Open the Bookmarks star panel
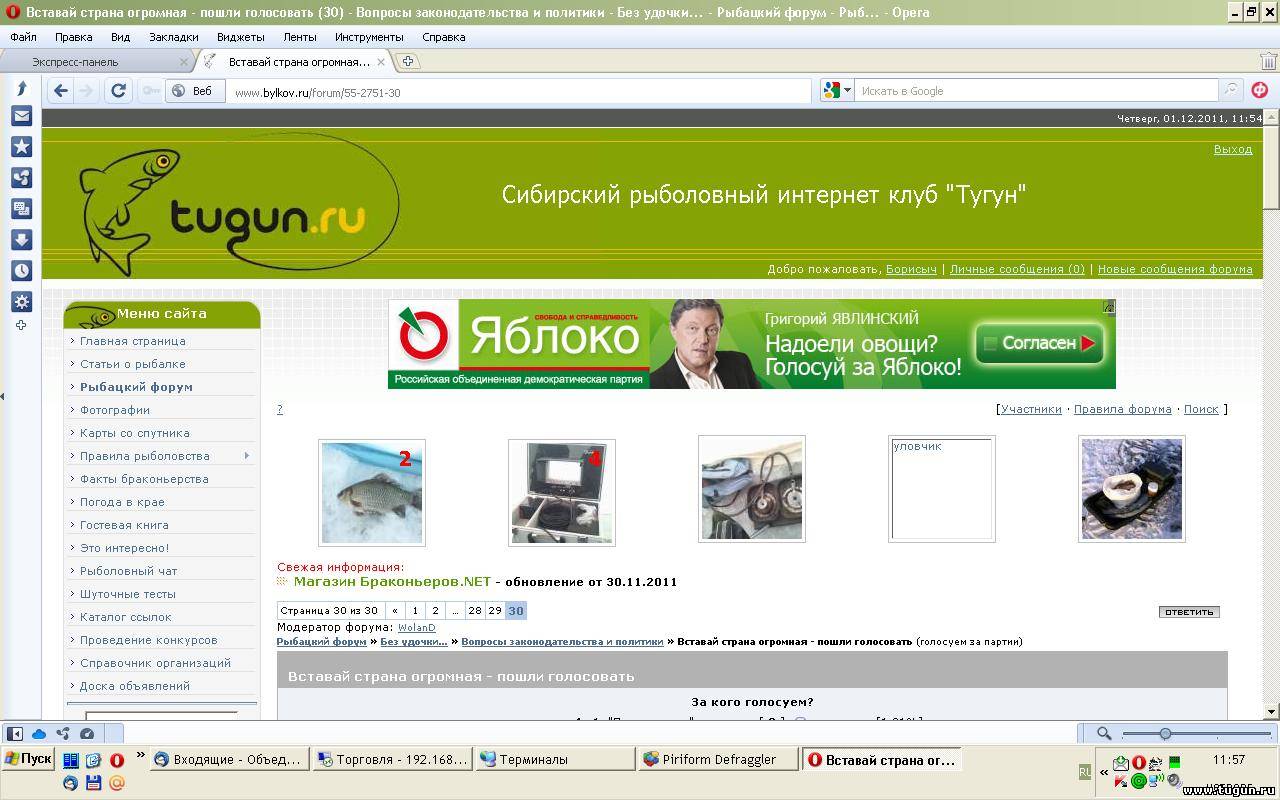Image resolution: width=1280 pixels, height=800 pixels. click(21, 147)
